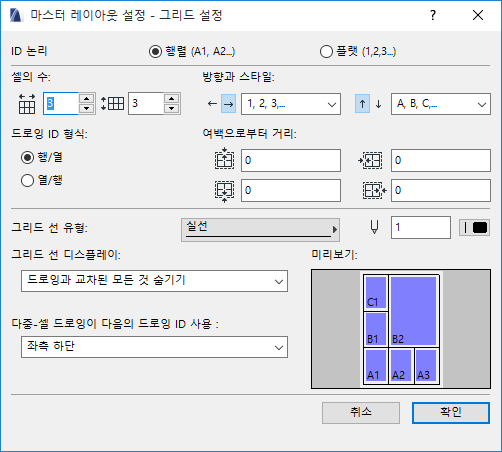Click the top margin distance icon
502x452 pixels.
point(224,159)
